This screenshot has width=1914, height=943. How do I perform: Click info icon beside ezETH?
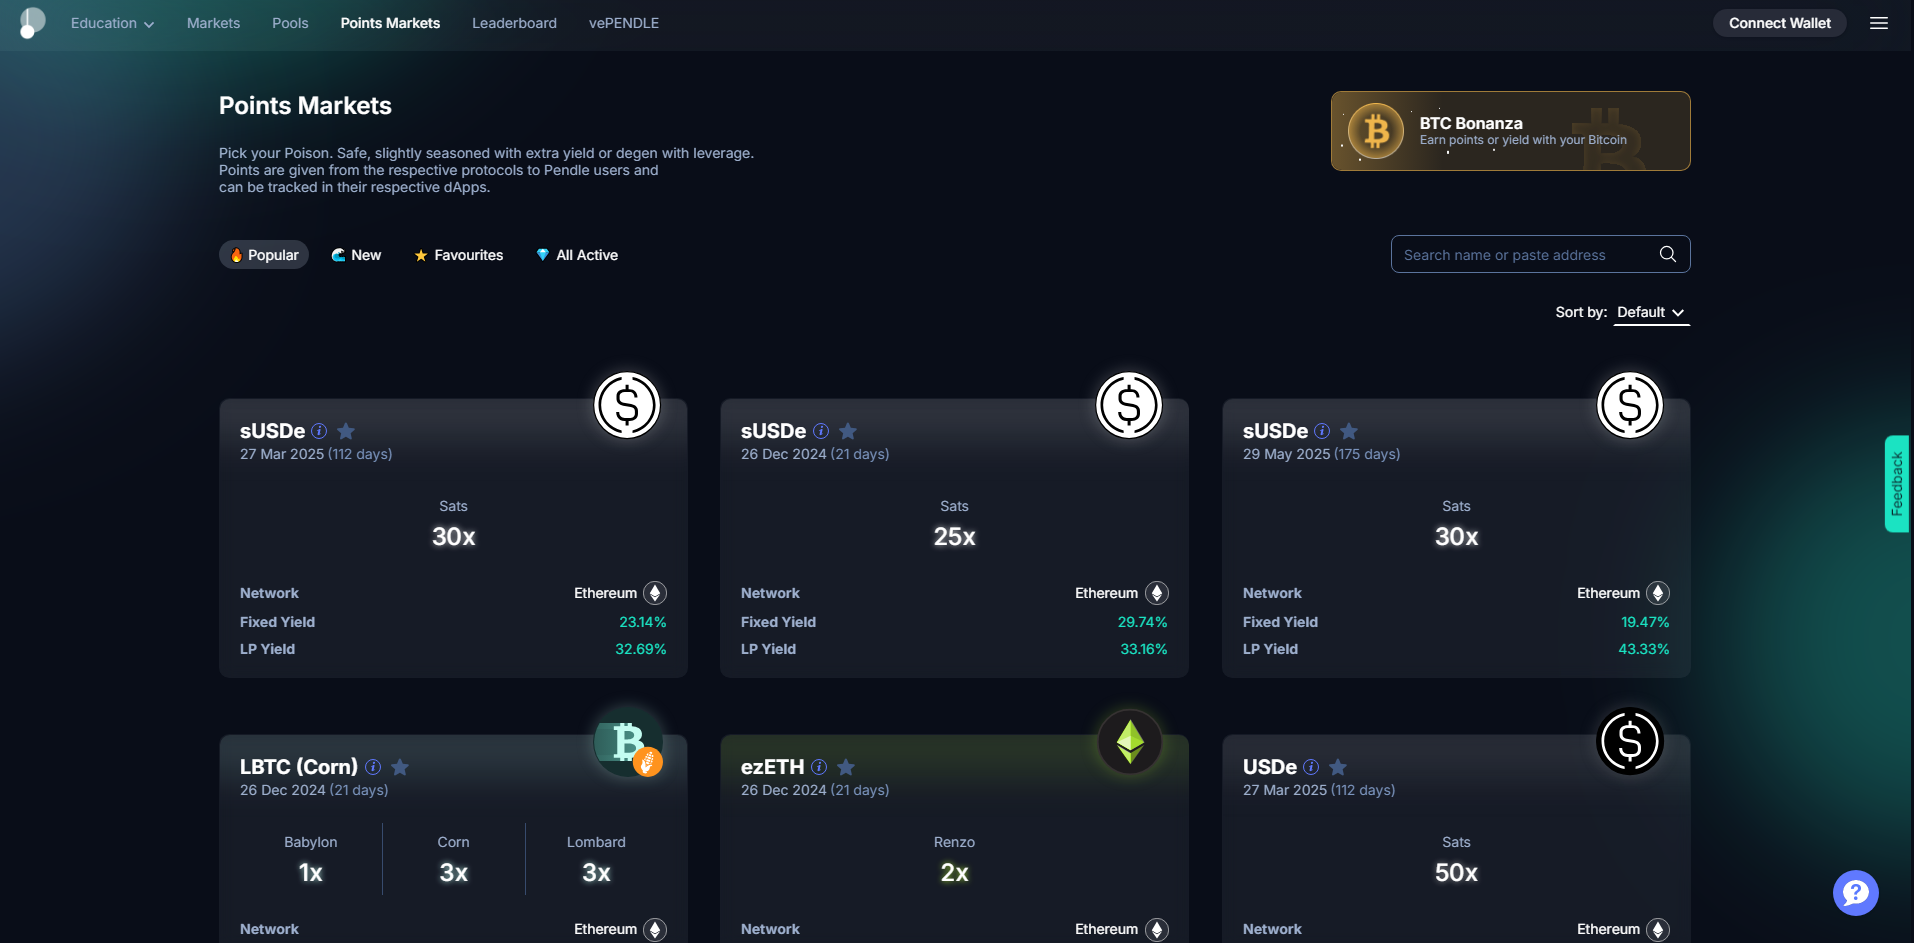pos(819,767)
